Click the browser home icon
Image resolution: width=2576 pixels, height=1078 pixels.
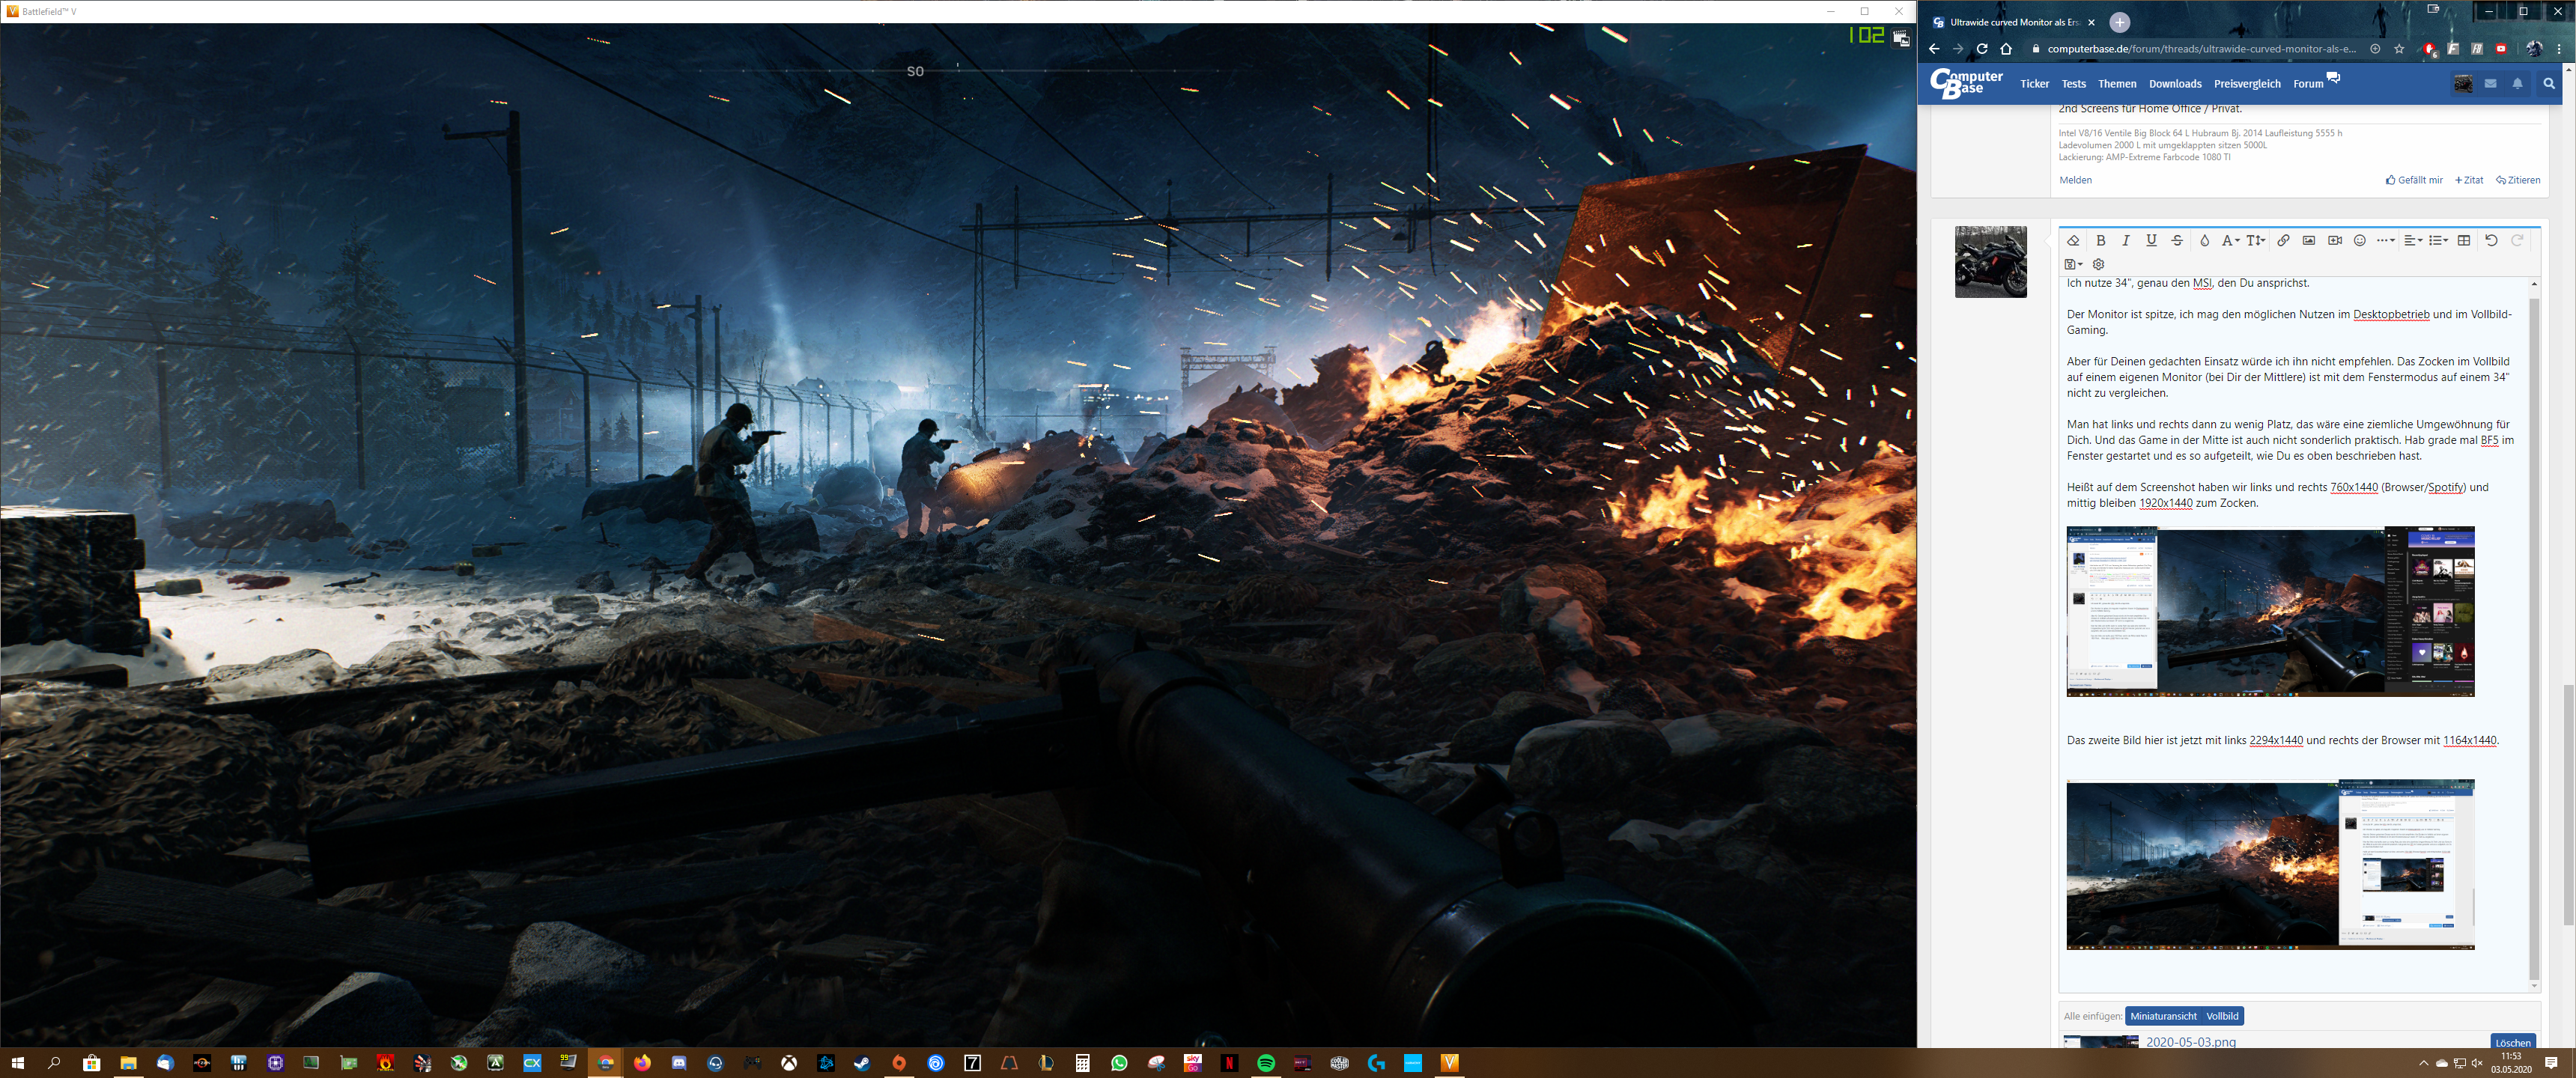pos(2006,48)
